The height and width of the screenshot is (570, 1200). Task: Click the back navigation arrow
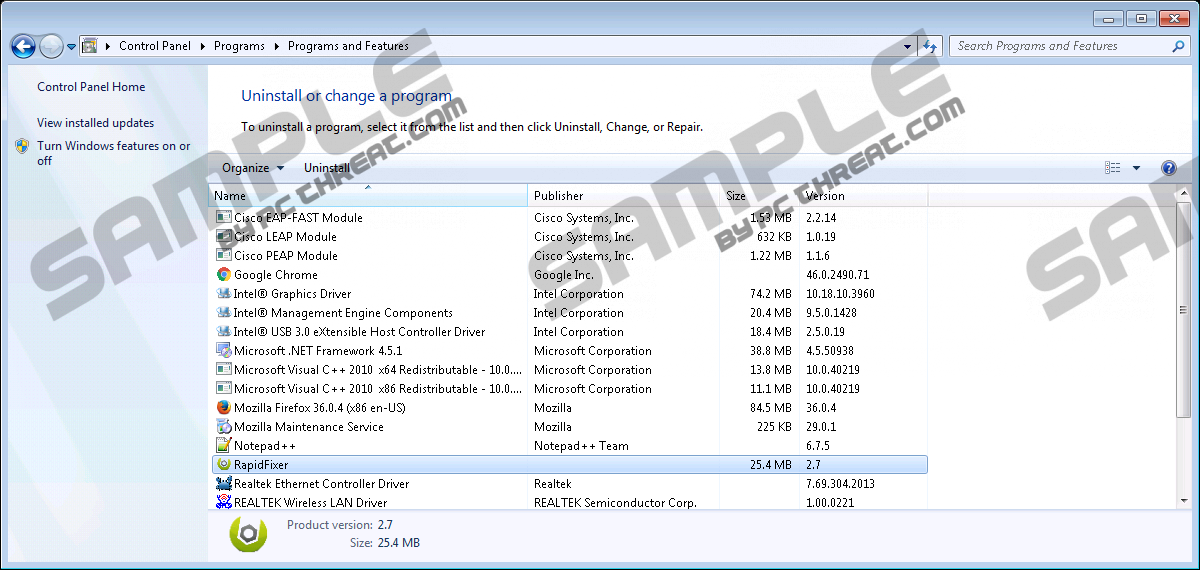[23, 46]
